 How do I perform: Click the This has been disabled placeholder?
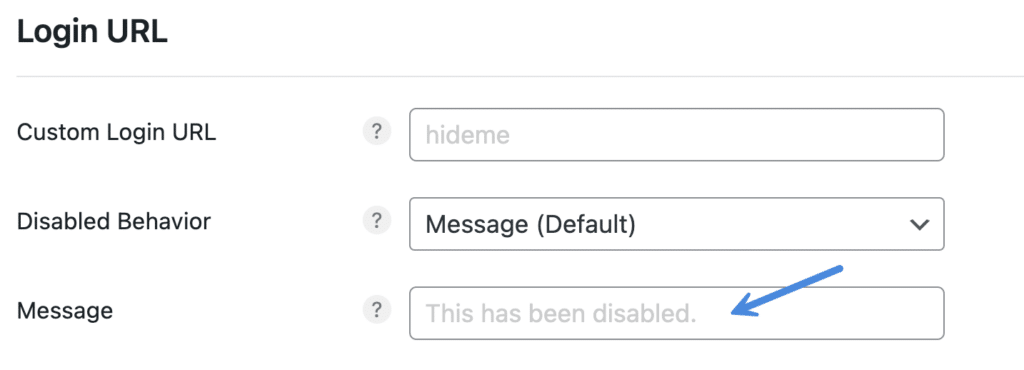coord(561,314)
